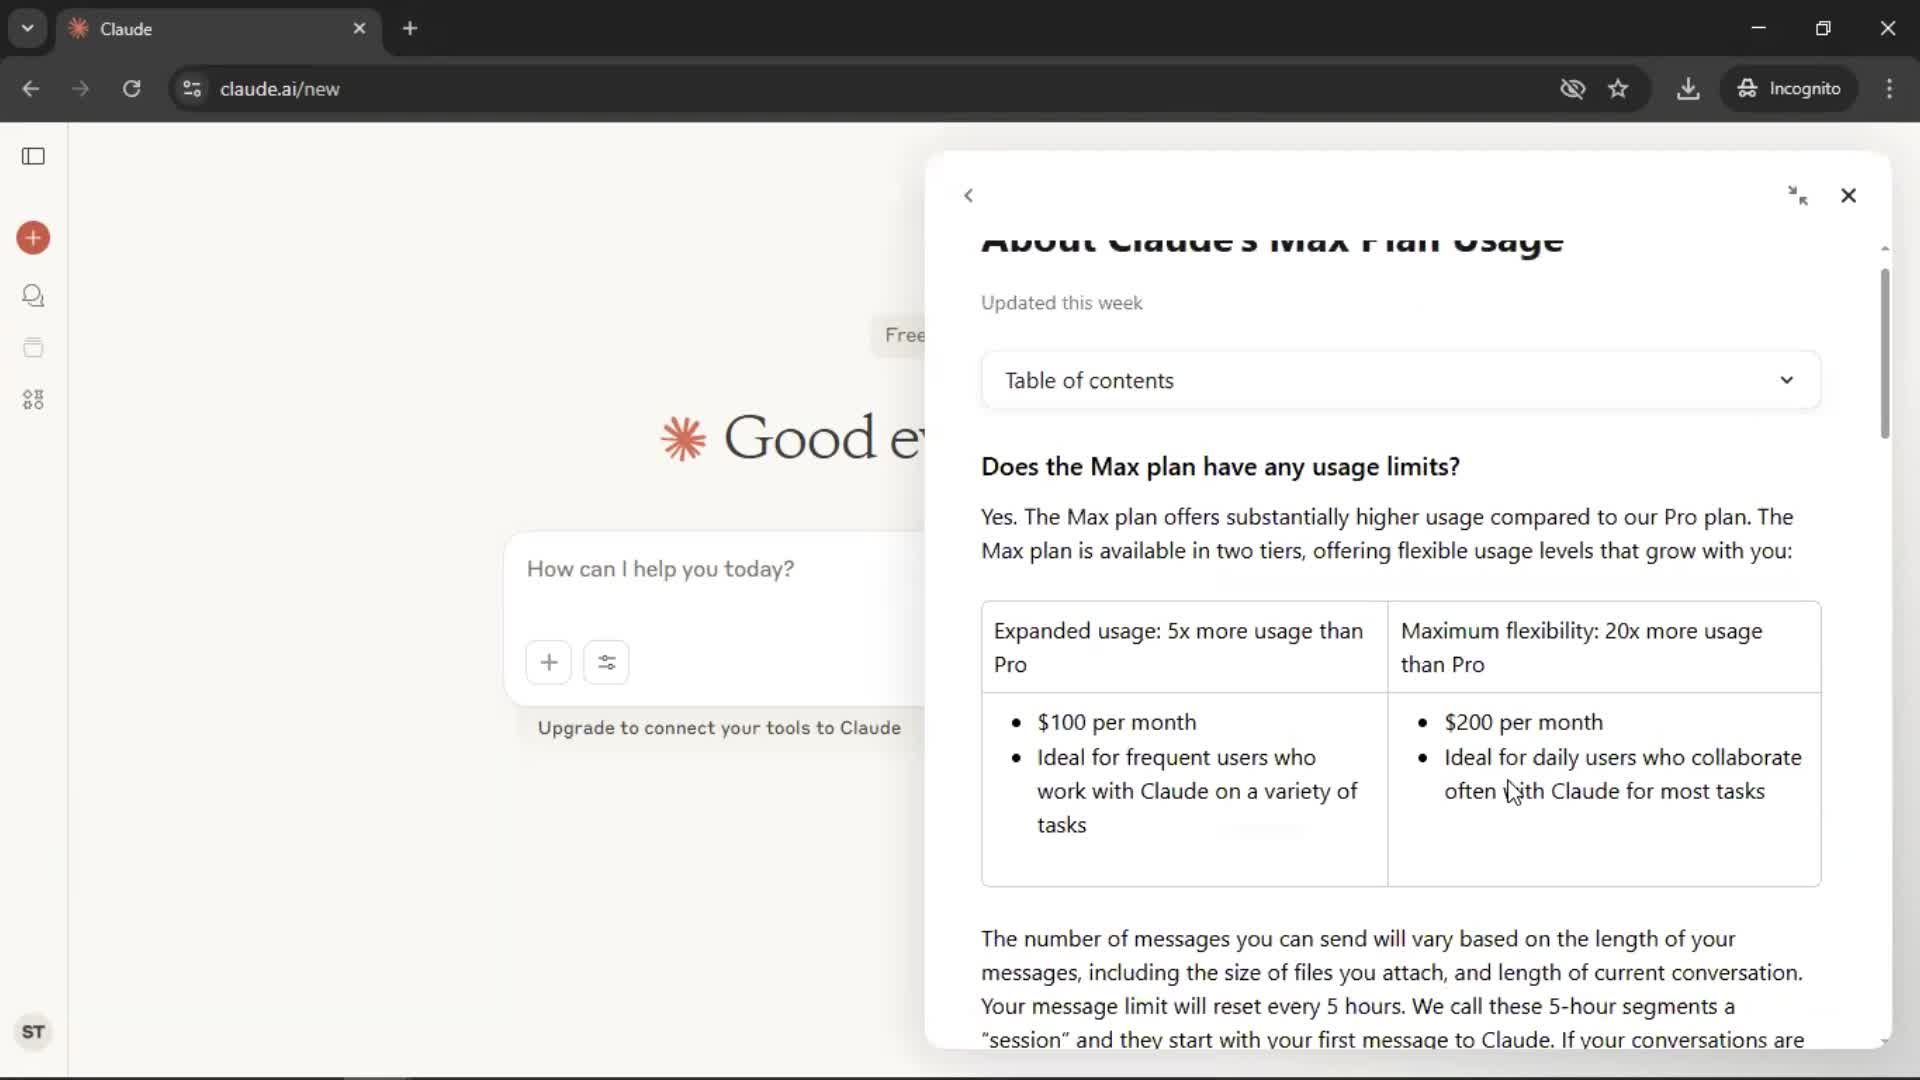The image size is (1920, 1080).
Task: Close the help article panel
Action: click(1848, 196)
